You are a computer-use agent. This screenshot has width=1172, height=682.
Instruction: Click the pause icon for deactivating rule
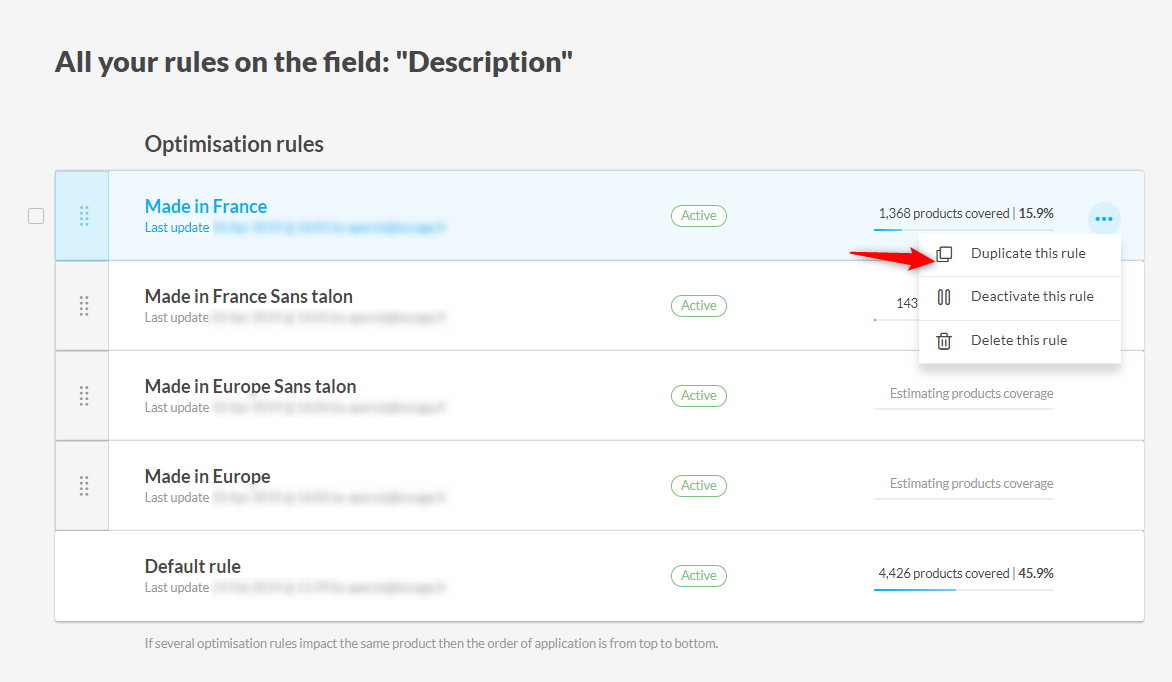point(944,297)
